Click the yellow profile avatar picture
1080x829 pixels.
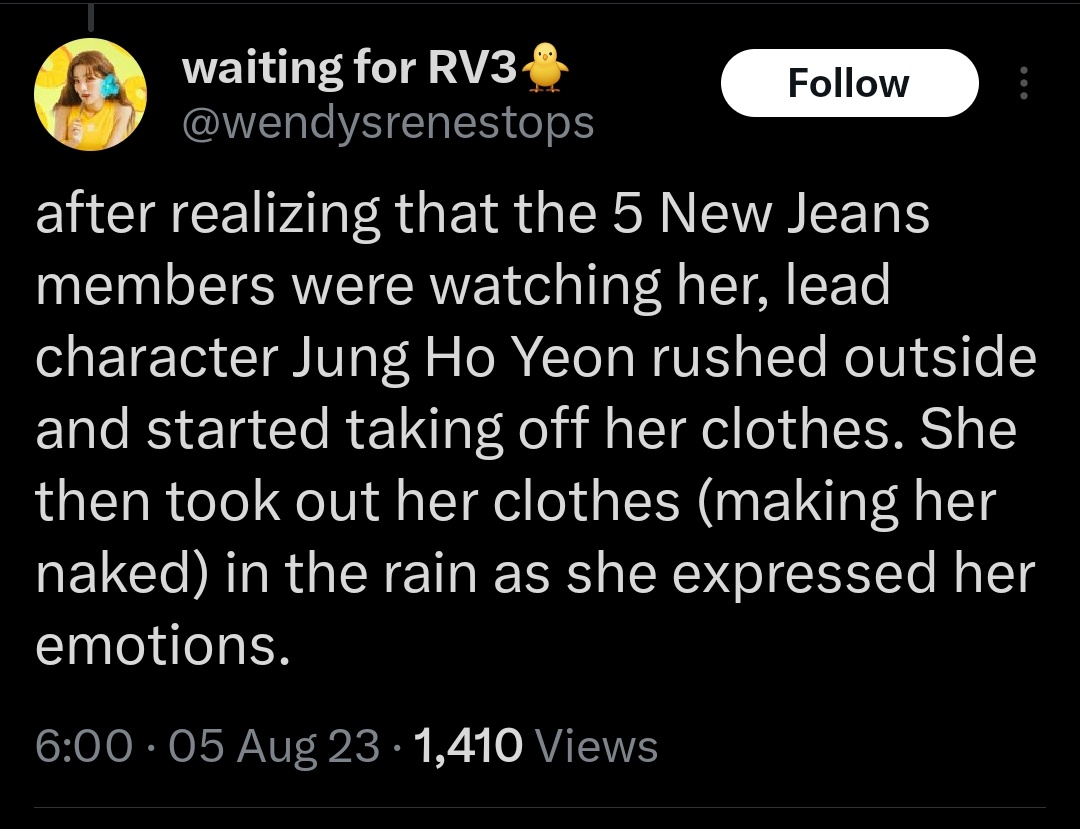[x=90, y=94]
